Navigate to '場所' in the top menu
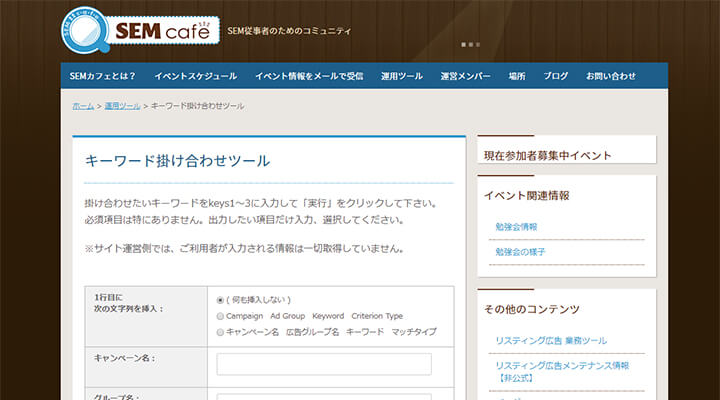This screenshot has height=400, width=720. (x=517, y=76)
